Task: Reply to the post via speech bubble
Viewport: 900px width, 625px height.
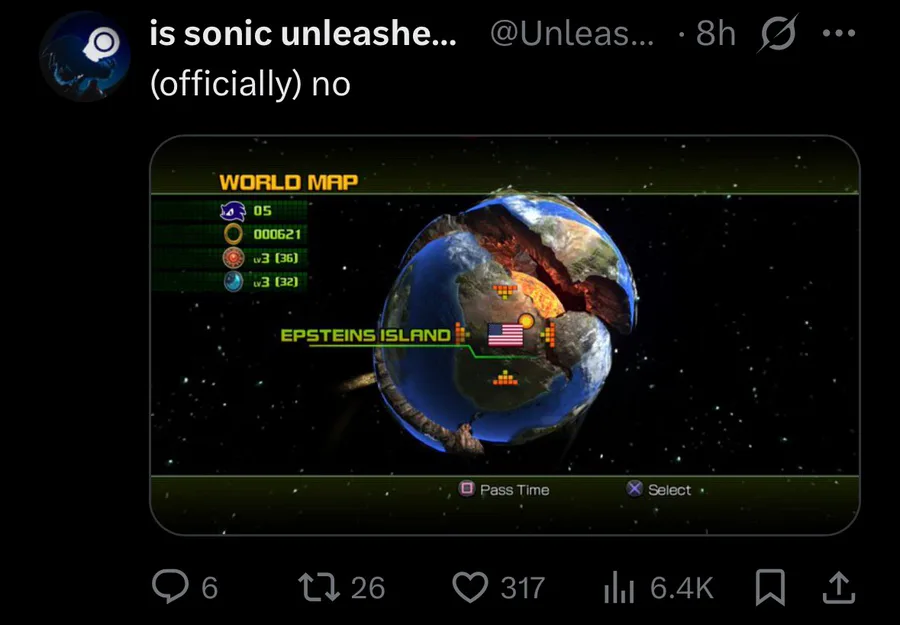Action: (x=167, y=587)
